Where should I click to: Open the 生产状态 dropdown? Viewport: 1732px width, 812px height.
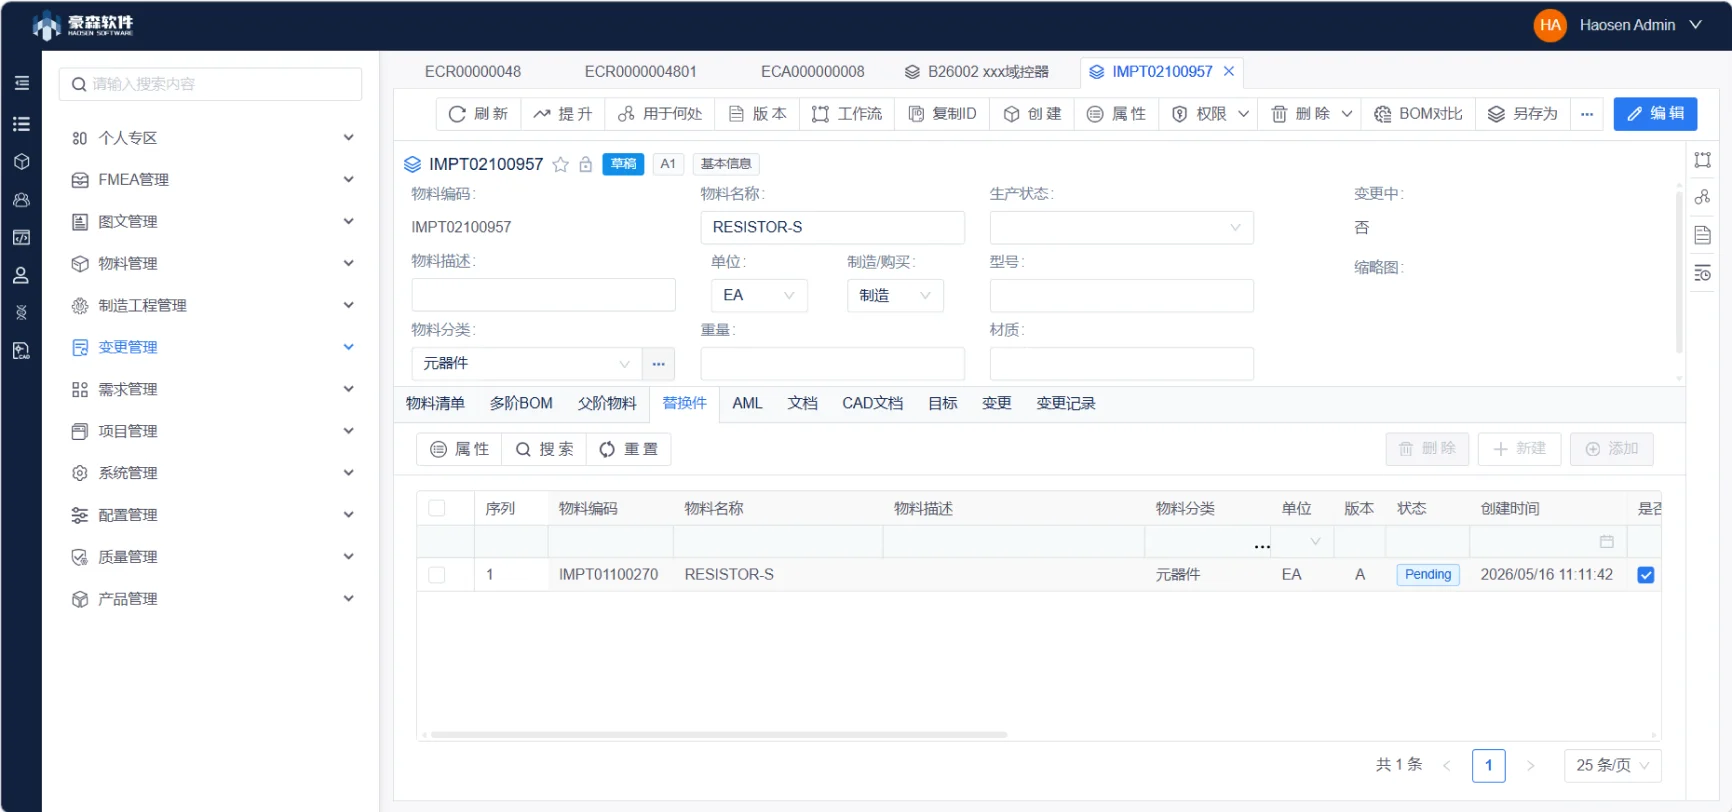pos(1121,227)
